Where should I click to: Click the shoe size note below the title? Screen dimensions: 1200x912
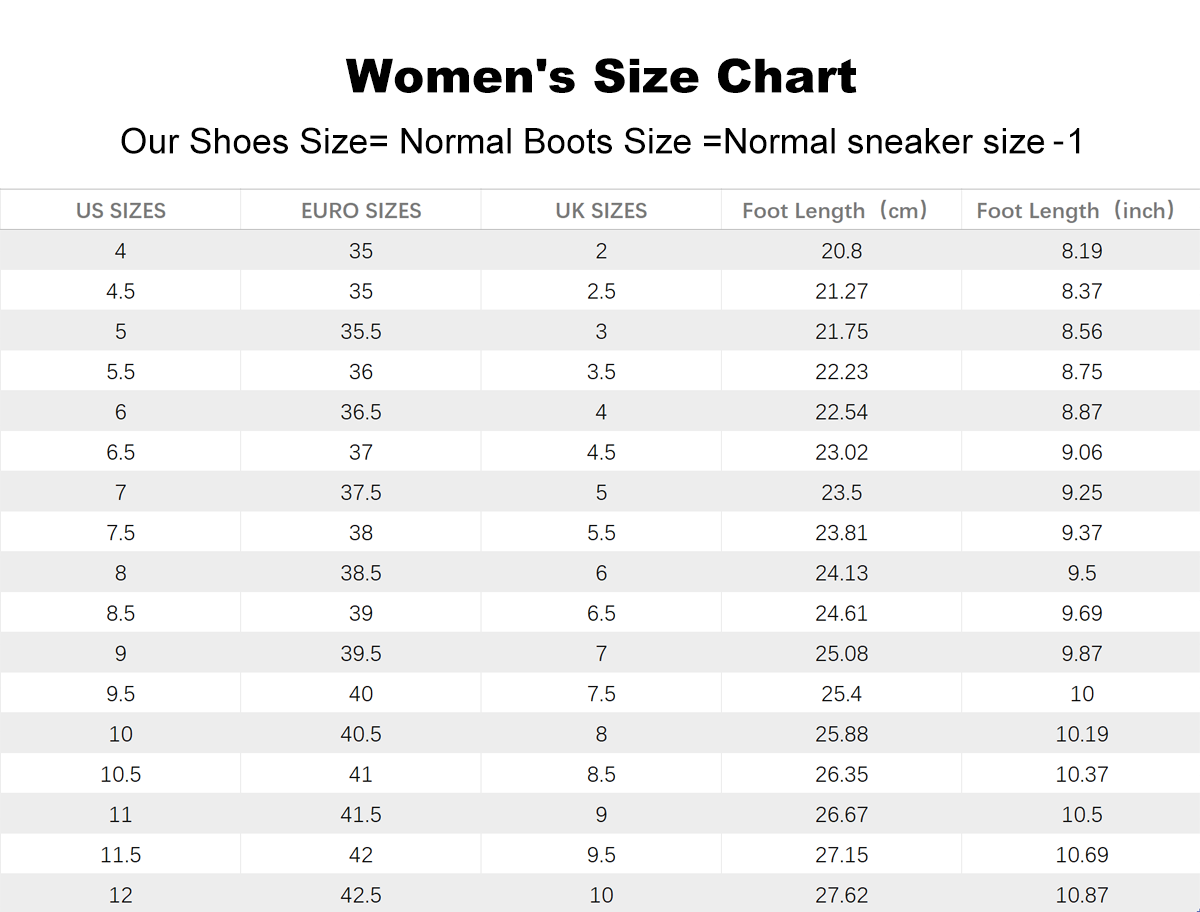click(601, 142)
